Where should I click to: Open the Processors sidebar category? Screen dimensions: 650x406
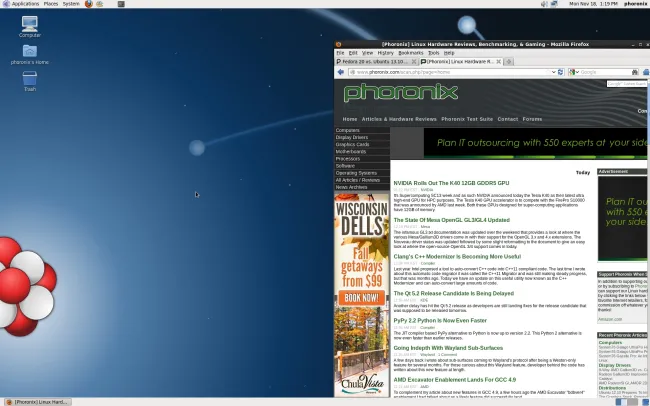pos(362,159)
